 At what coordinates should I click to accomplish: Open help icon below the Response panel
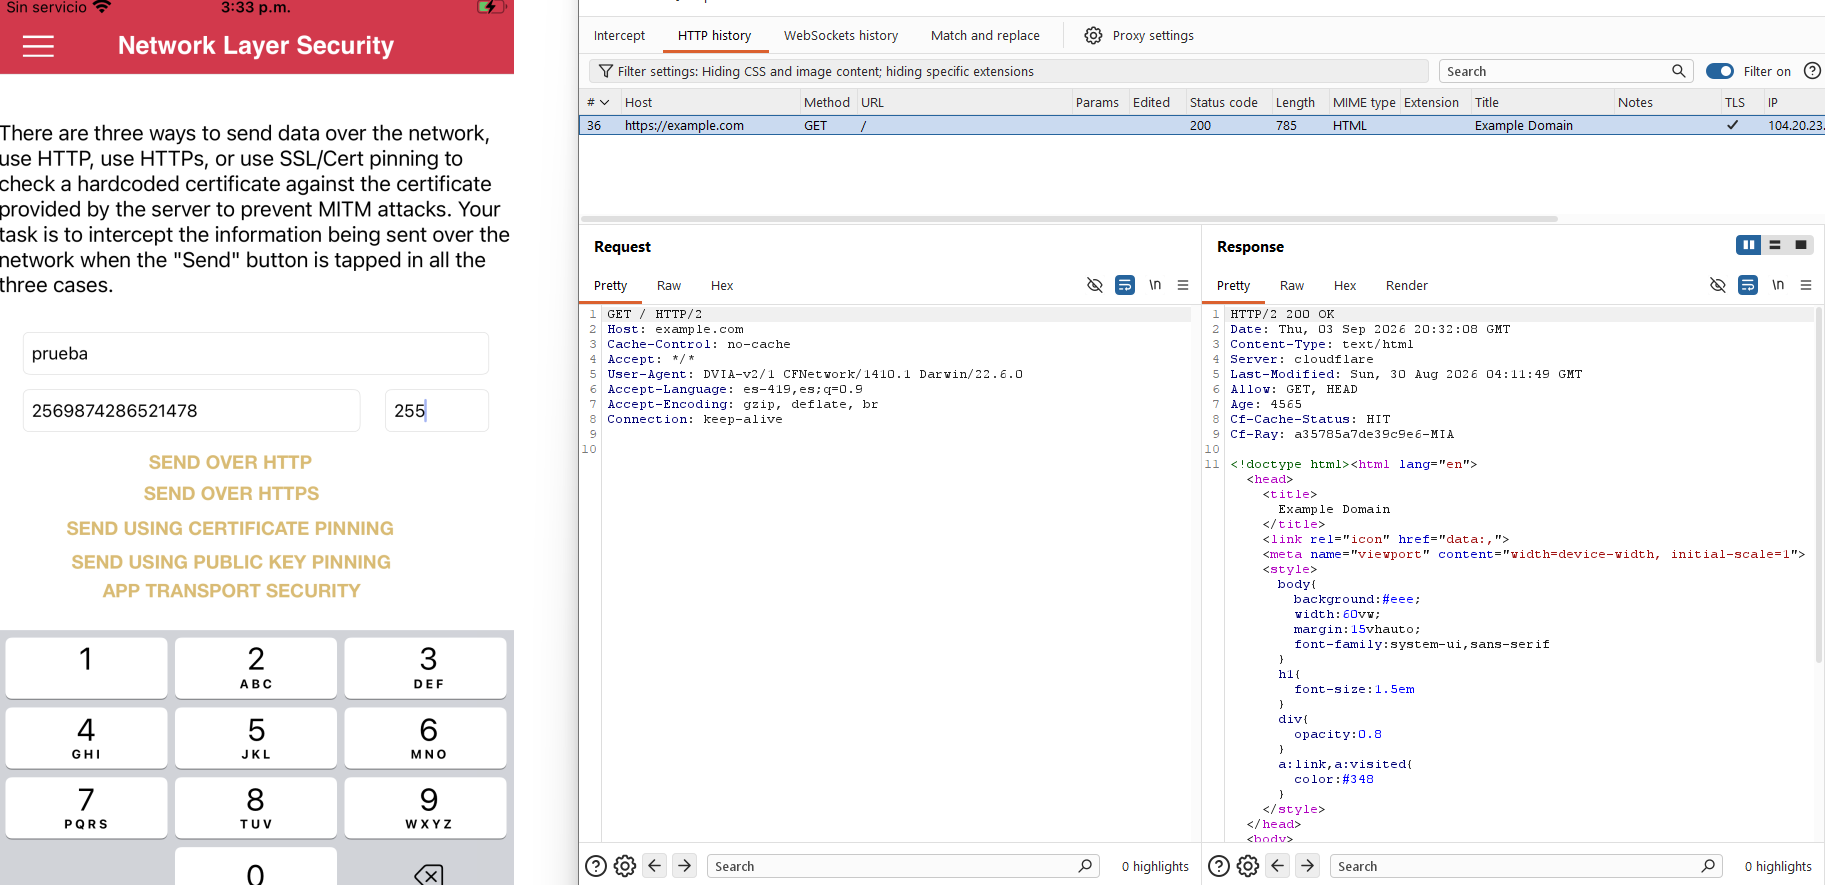tap(1219, 866)
